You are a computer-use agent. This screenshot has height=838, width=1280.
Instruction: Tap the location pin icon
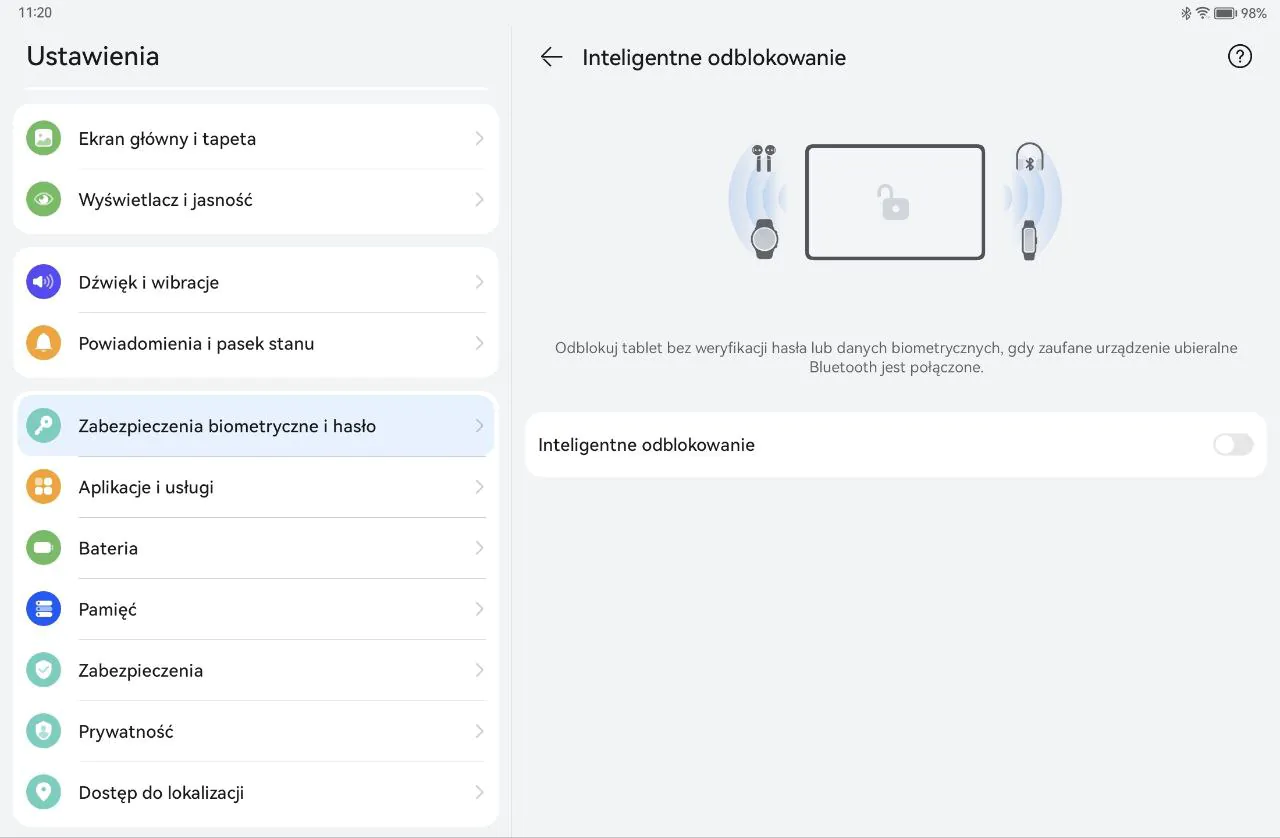pos(43,792)
